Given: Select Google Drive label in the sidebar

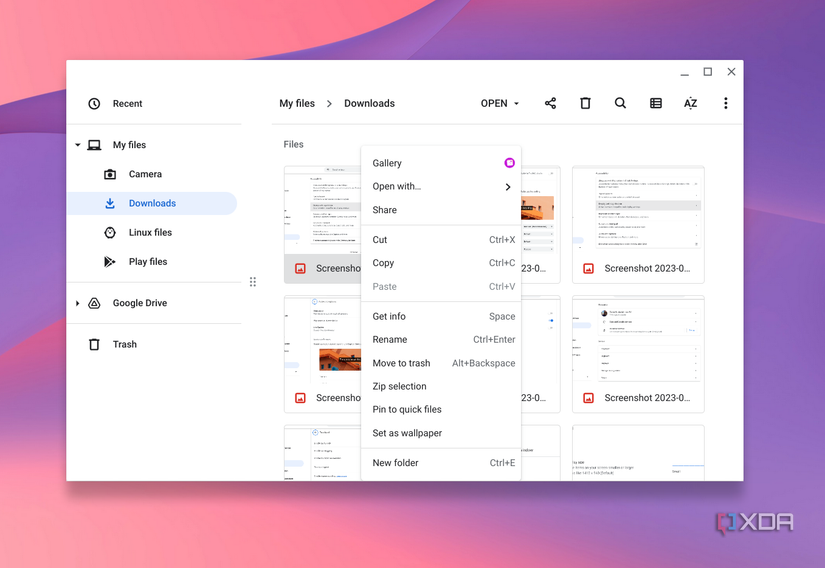Looking at the screenshot, I should [140, 303].
